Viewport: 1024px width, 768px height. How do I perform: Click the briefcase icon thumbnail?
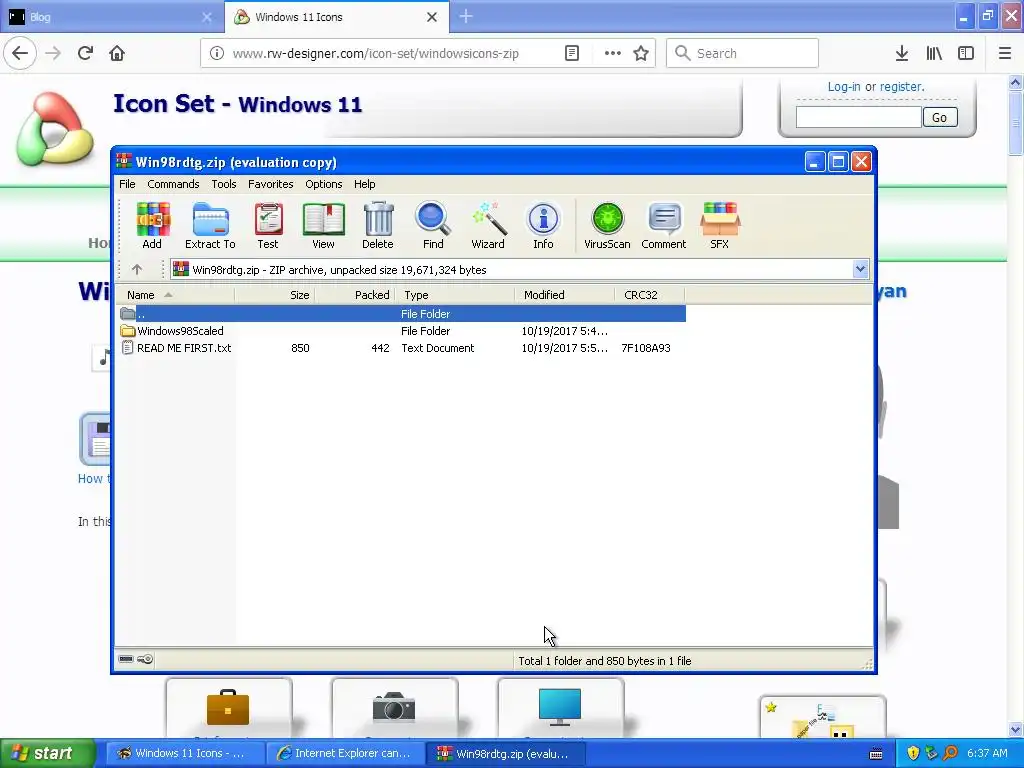point(228,707)
